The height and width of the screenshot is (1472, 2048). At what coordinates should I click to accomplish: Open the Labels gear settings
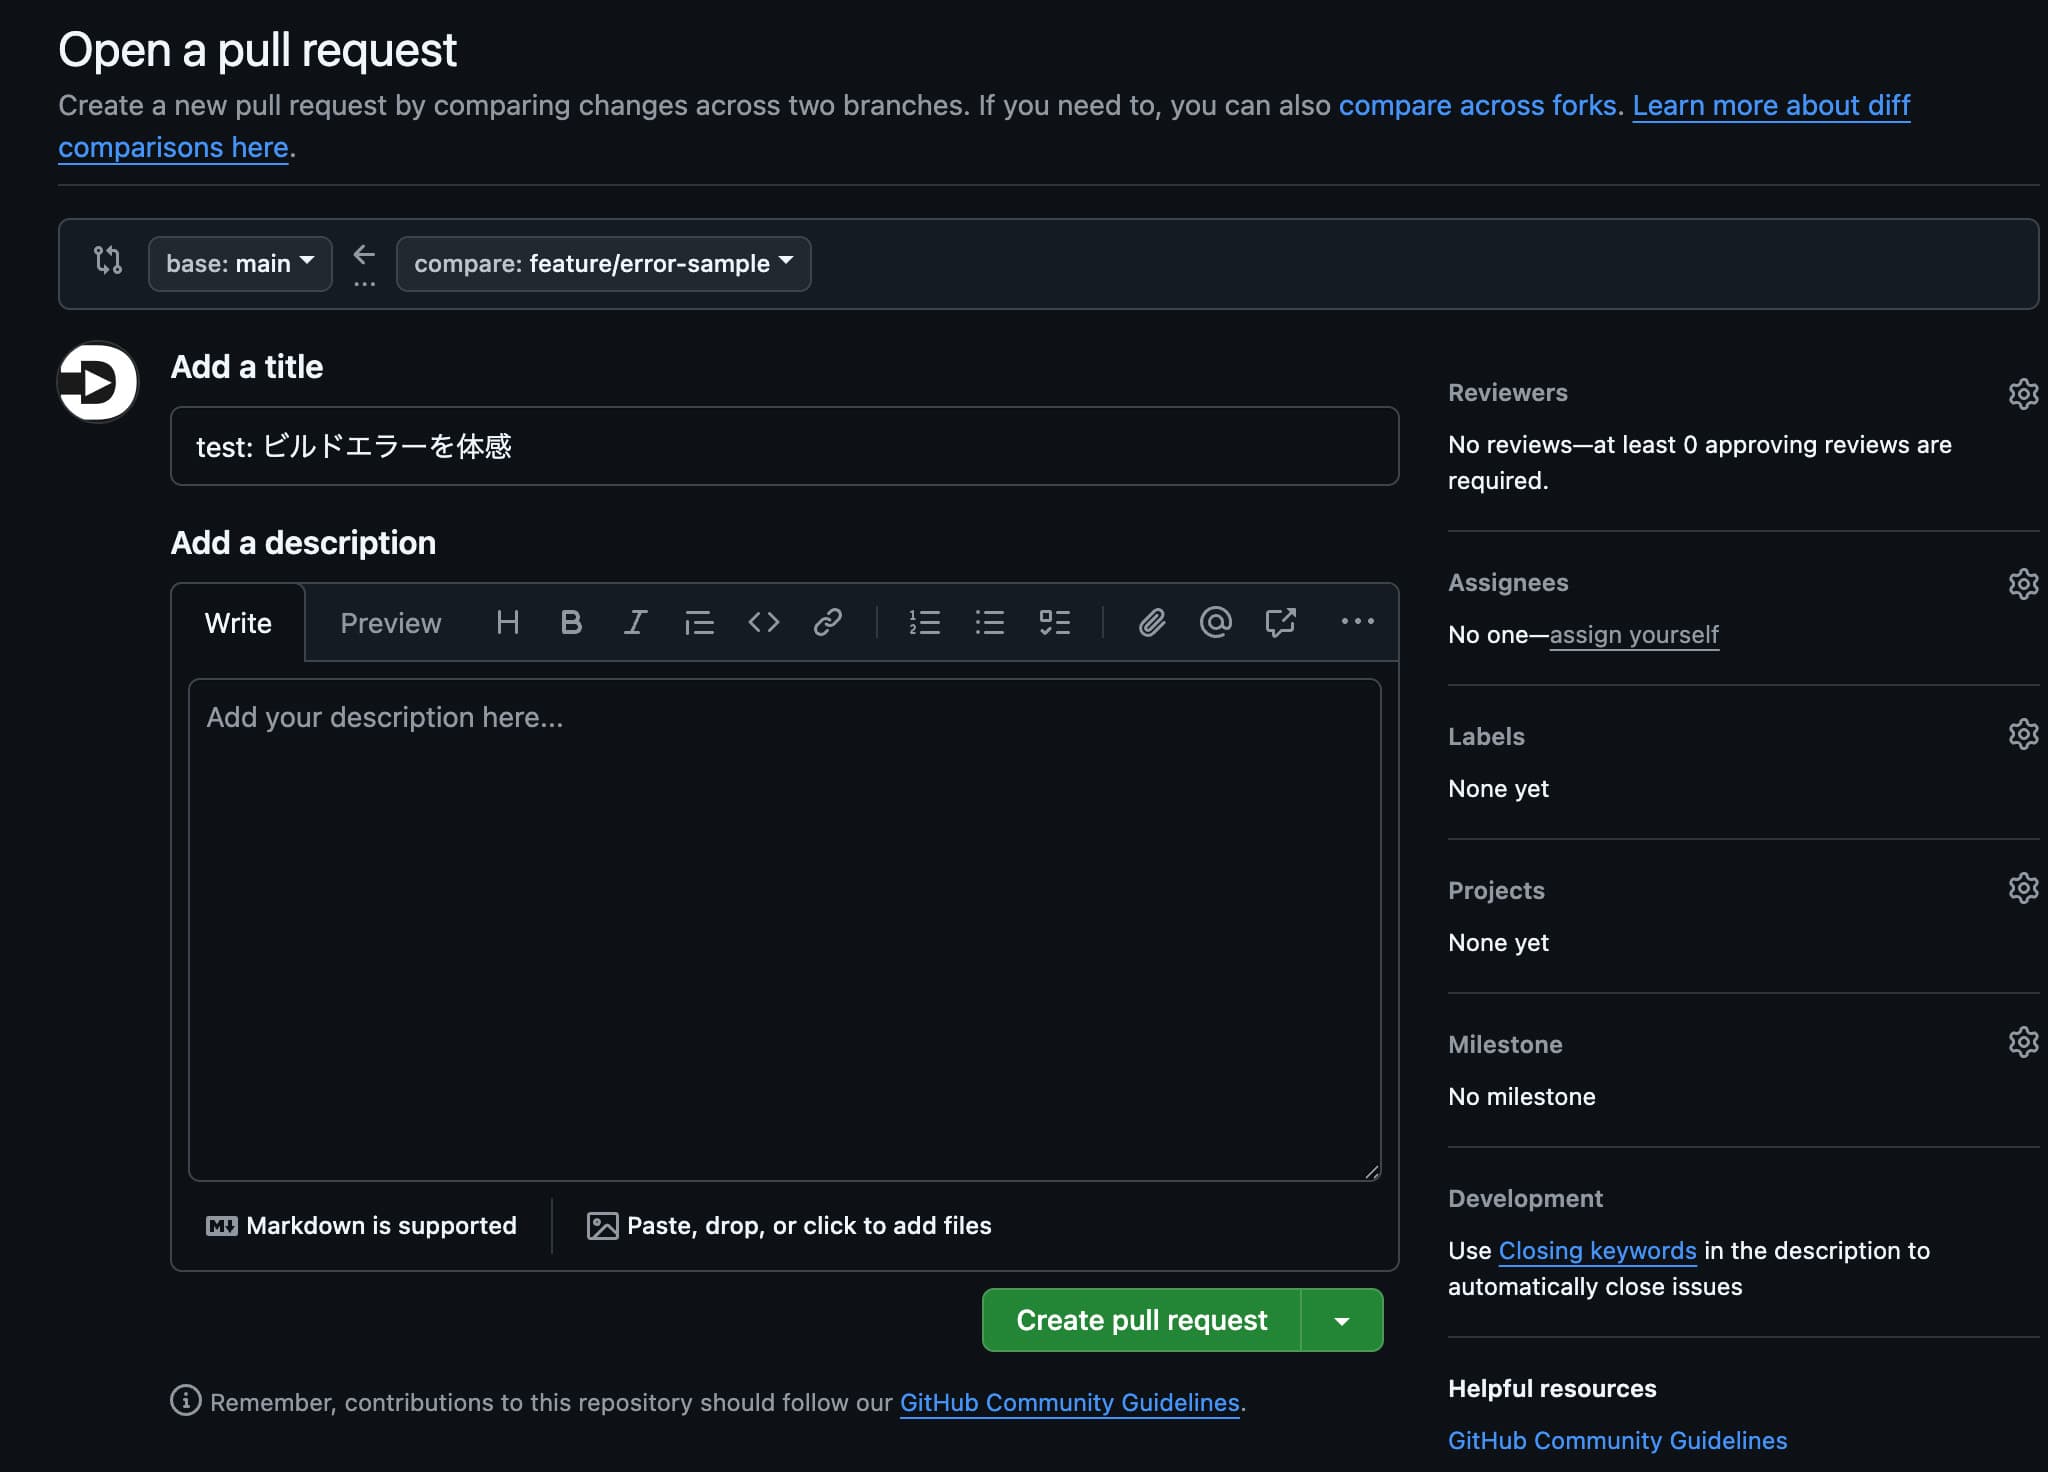pyautogui.click(x=2023, y=734)
